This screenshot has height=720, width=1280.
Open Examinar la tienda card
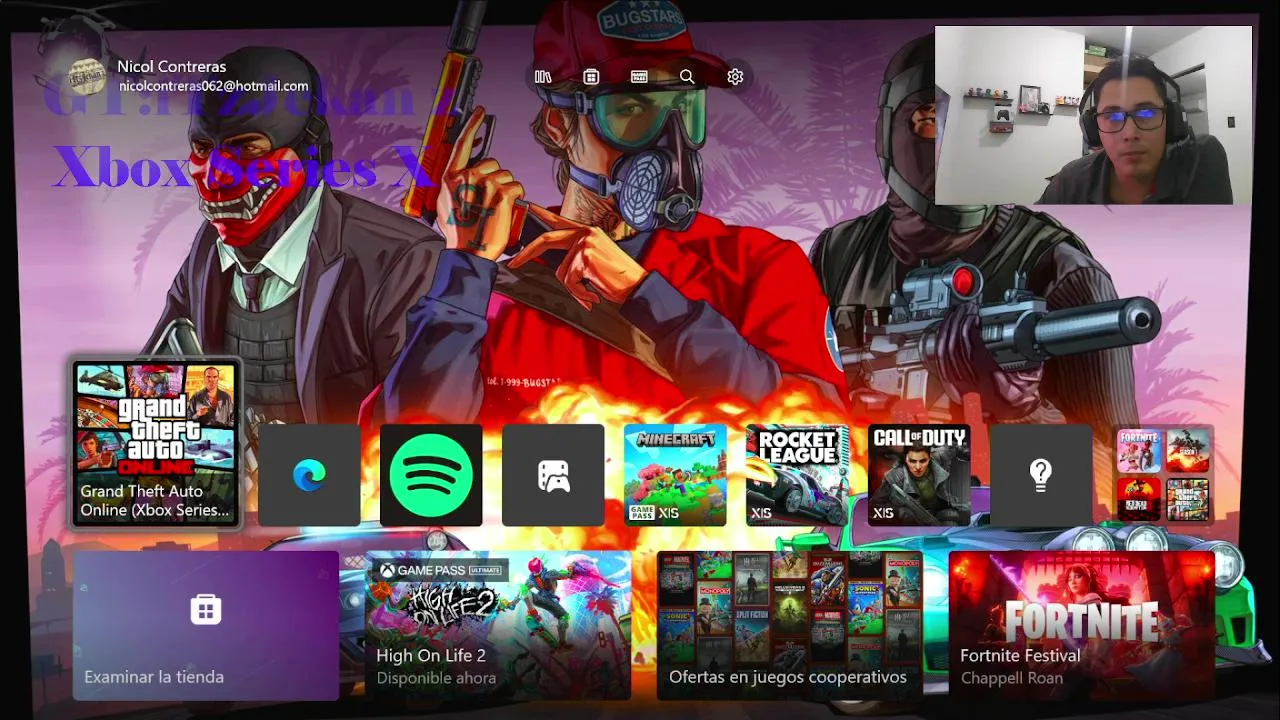206,625
